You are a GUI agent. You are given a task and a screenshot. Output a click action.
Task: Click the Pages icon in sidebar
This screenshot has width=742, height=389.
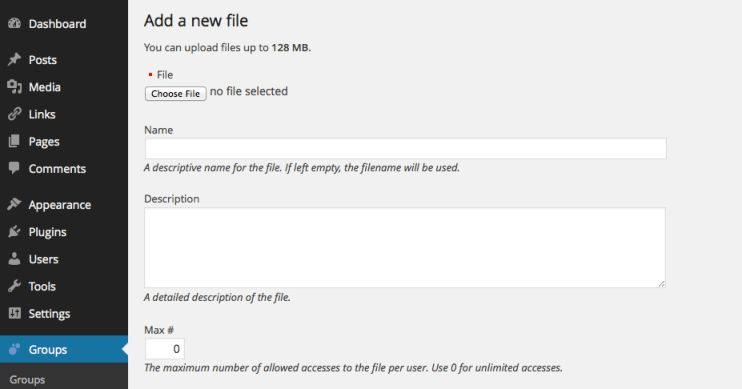coord(15,141)
